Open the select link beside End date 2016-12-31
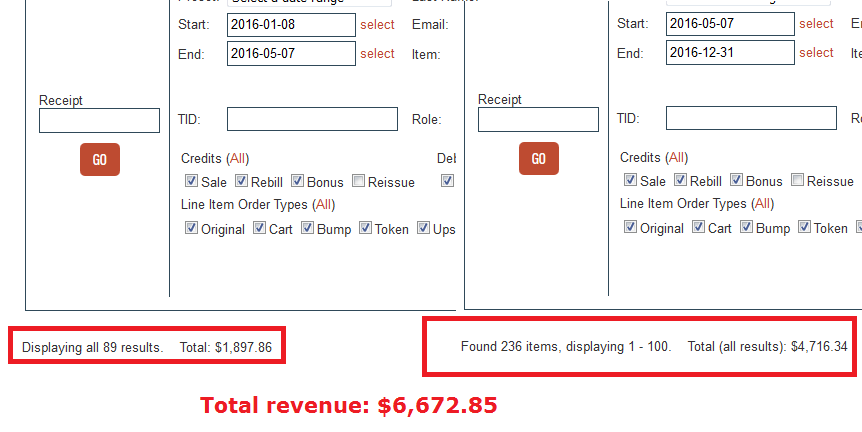862x432 pixels. (816, 53)
